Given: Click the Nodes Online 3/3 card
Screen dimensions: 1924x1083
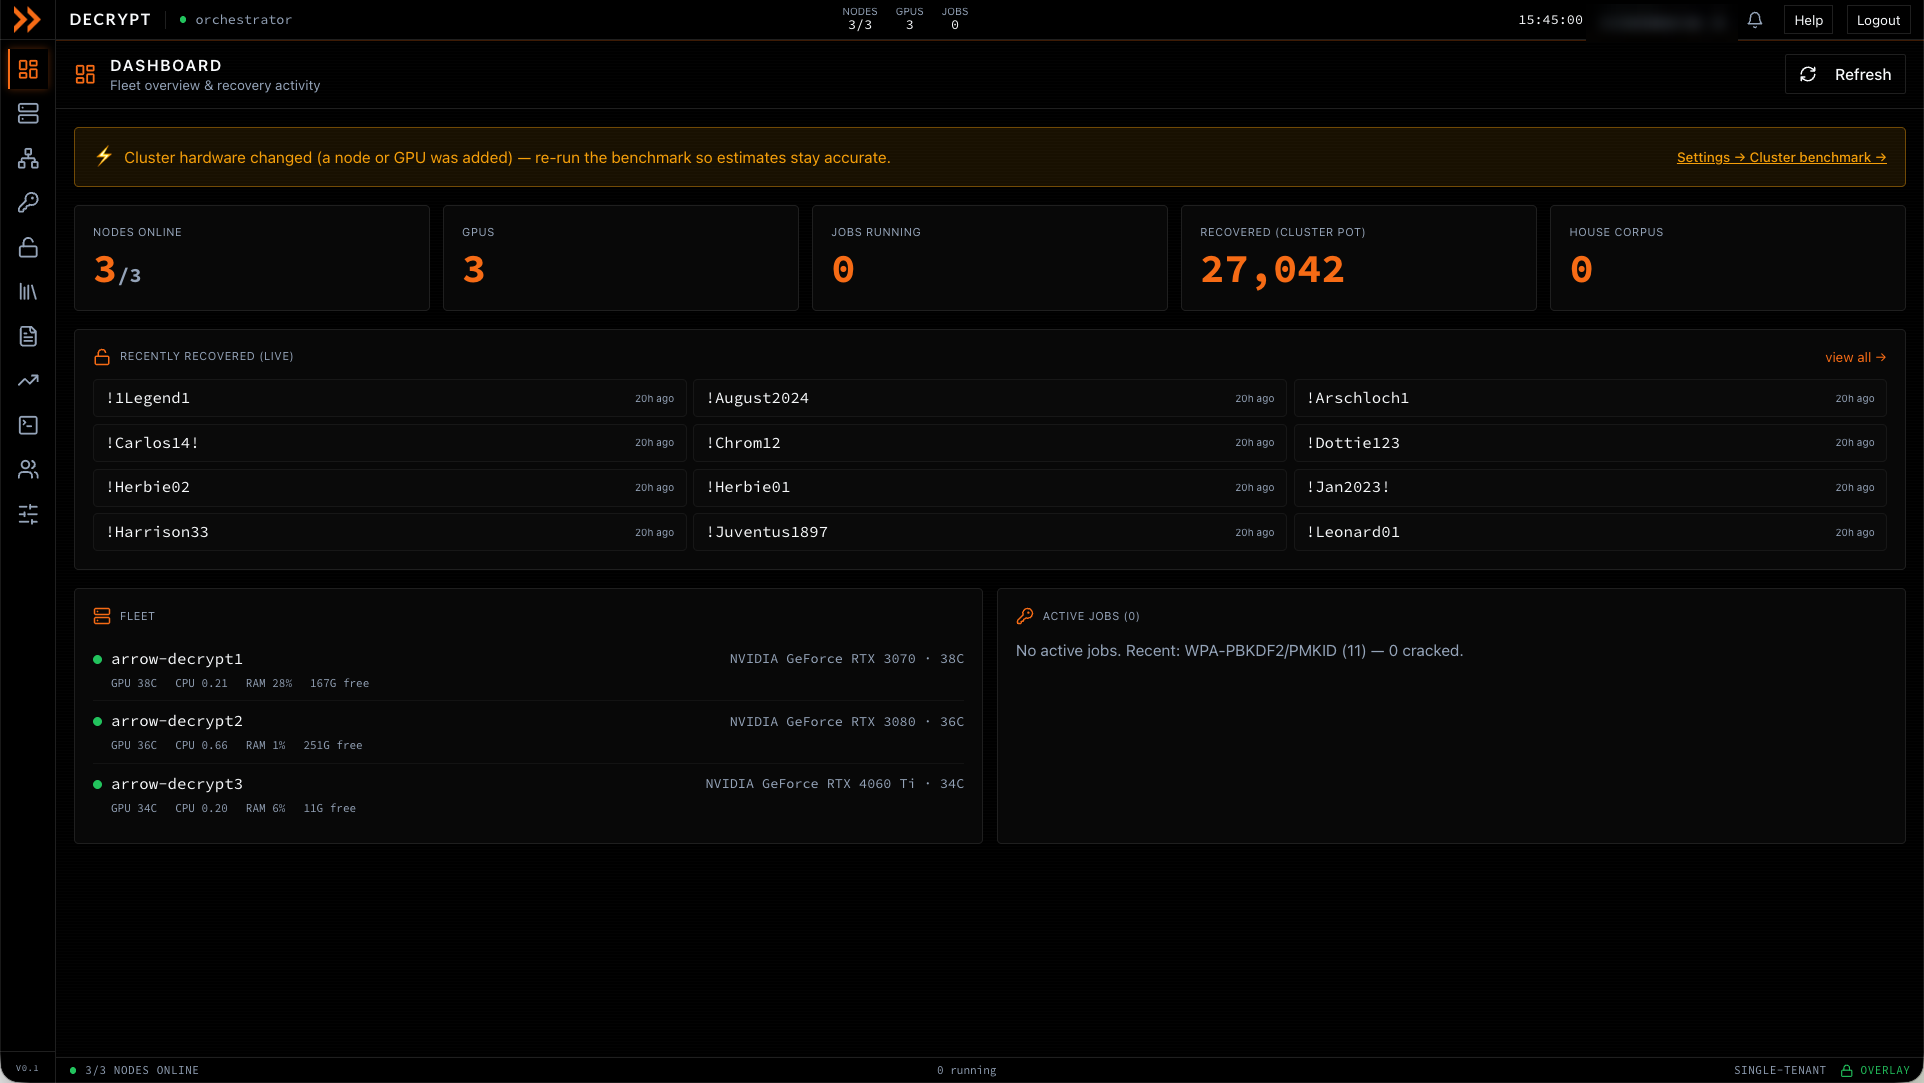Looking at the screenshot, I should tap(252, 258).
